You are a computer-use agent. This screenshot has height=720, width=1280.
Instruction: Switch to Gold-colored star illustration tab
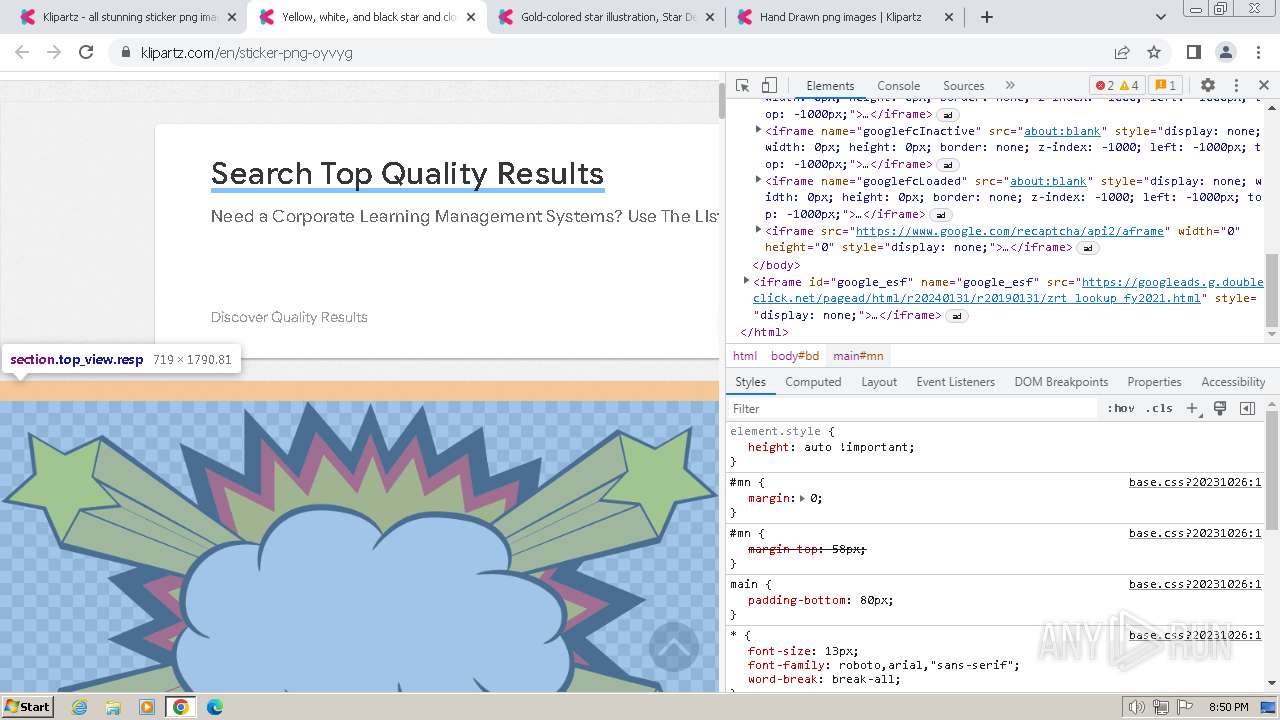point(607,17)
